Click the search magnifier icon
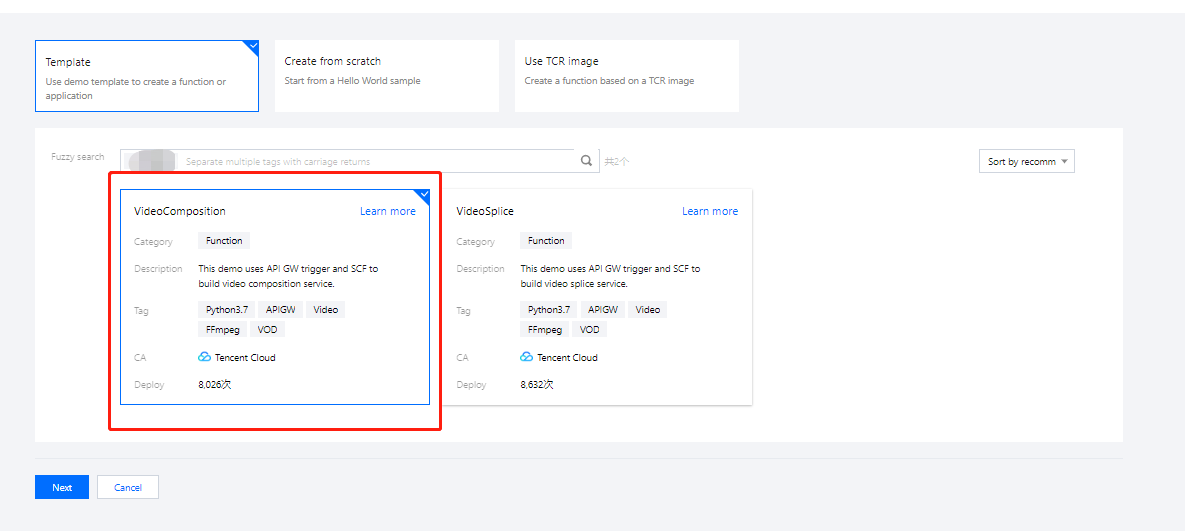Image resolution: width=1185 pixels, height=531 pixels. click(587, 161)
